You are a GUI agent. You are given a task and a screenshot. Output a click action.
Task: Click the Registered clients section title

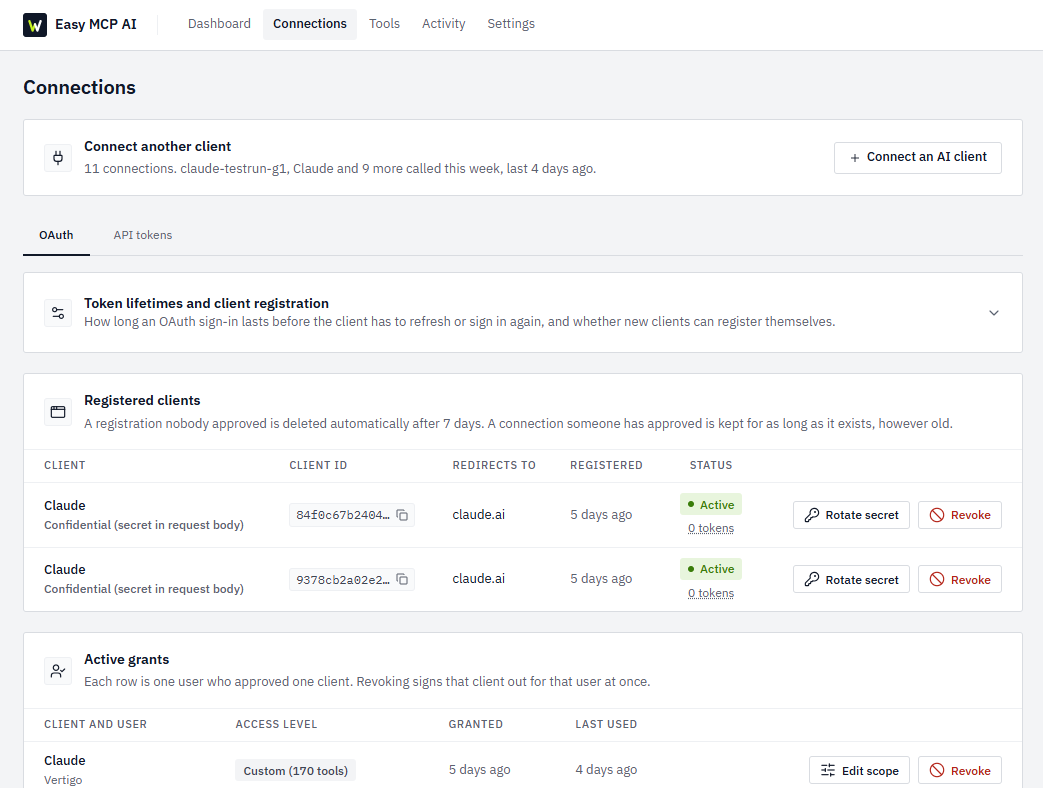[142, 400]
